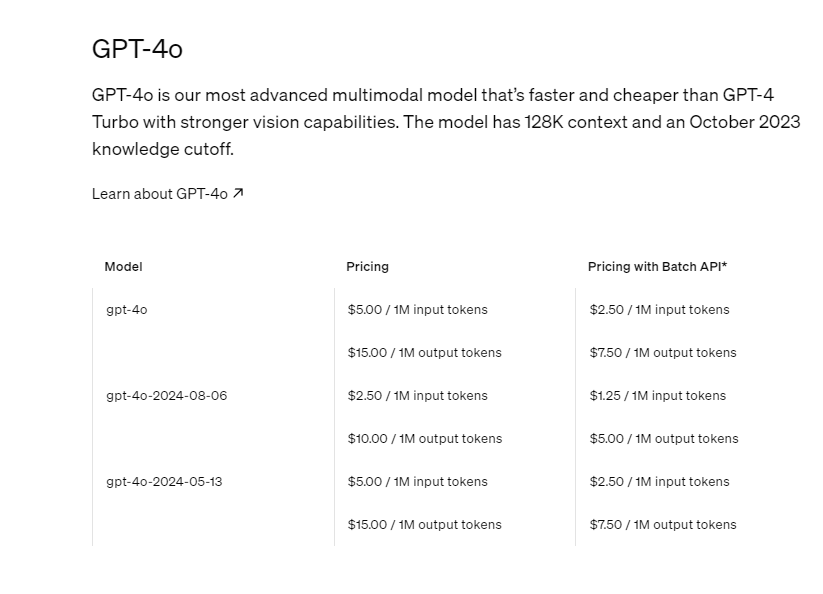Click gpt-4o's $15.00 output tokens price
Viewport: 823px width, 594px height.
[424, 353]
